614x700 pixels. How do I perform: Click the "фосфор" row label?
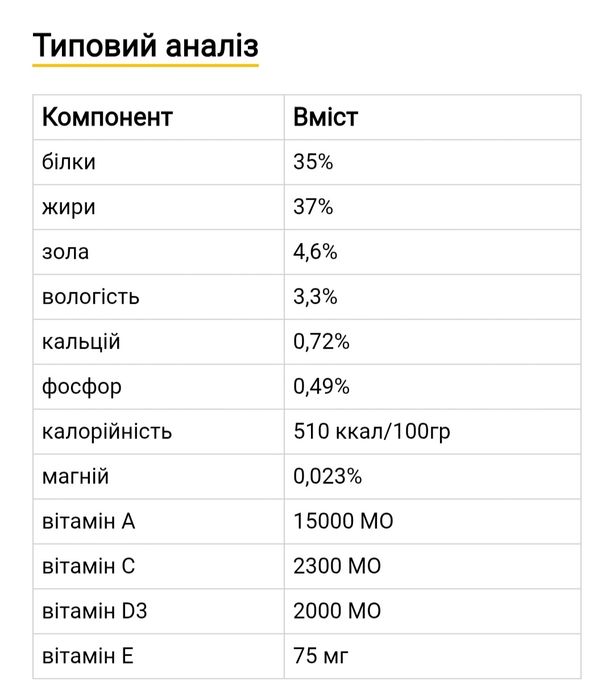click(x=82, y=387)
